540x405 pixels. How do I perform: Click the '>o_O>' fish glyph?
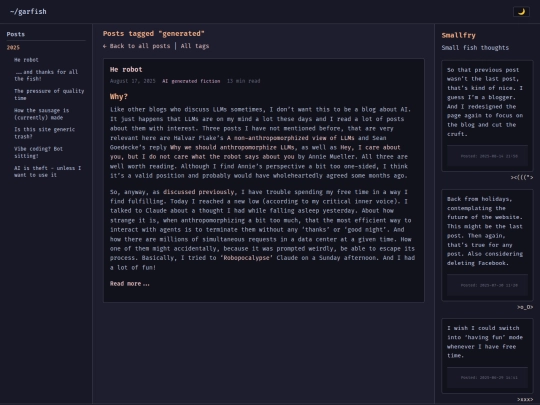(525, 307)
